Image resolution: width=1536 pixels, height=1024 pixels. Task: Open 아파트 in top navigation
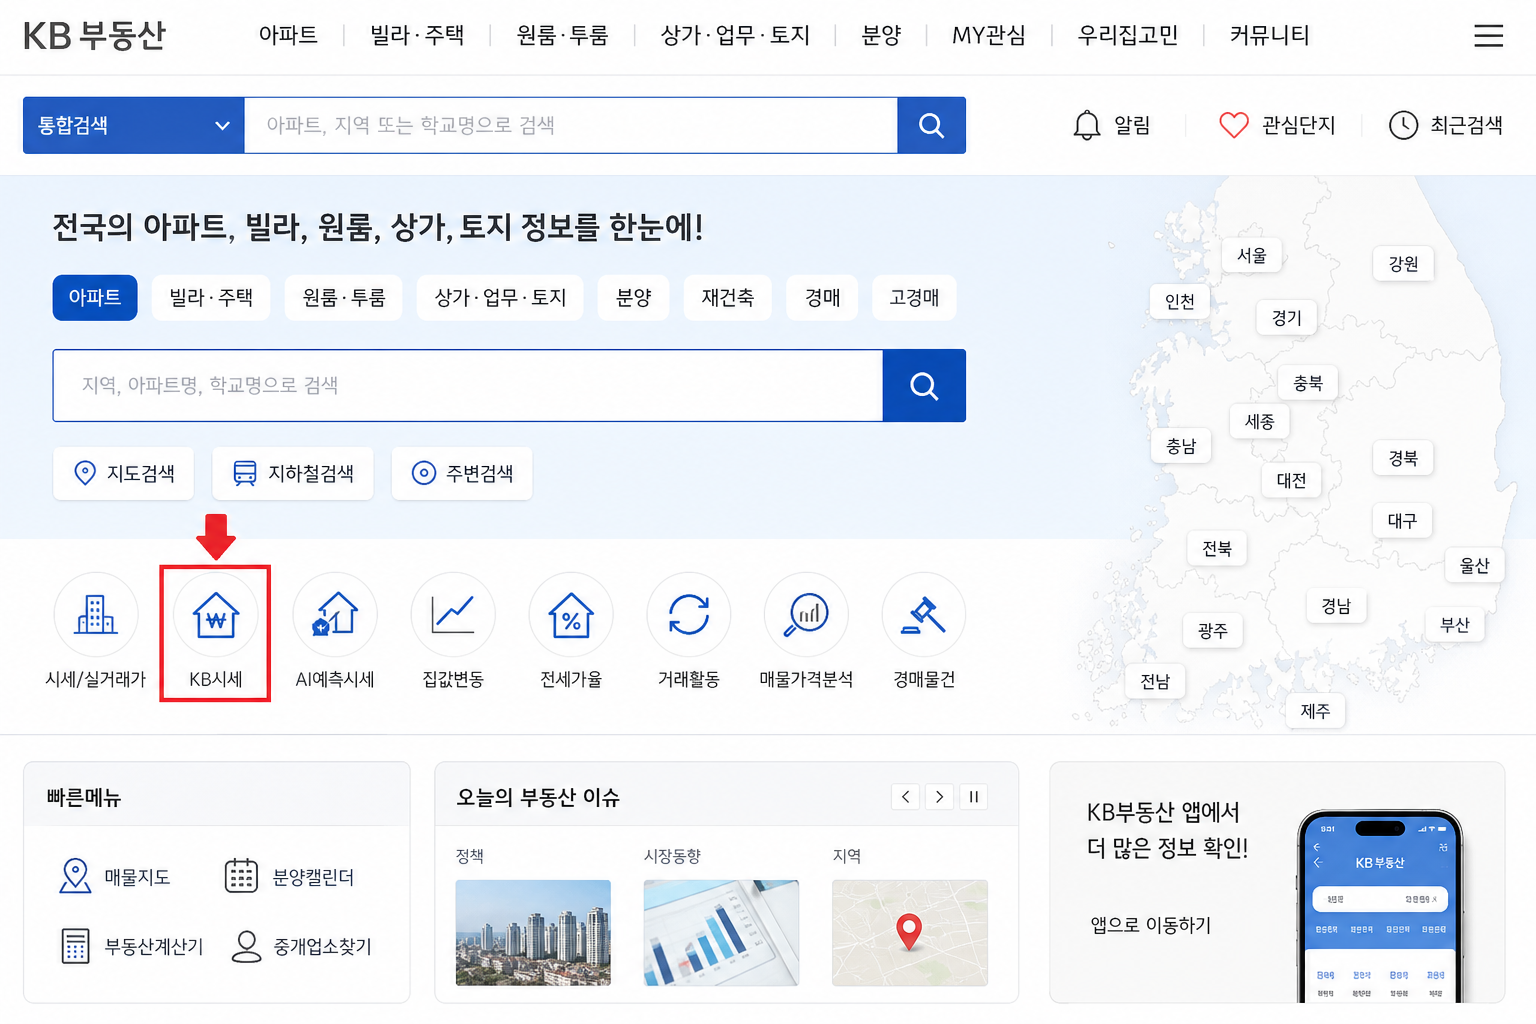click(288, 35)
